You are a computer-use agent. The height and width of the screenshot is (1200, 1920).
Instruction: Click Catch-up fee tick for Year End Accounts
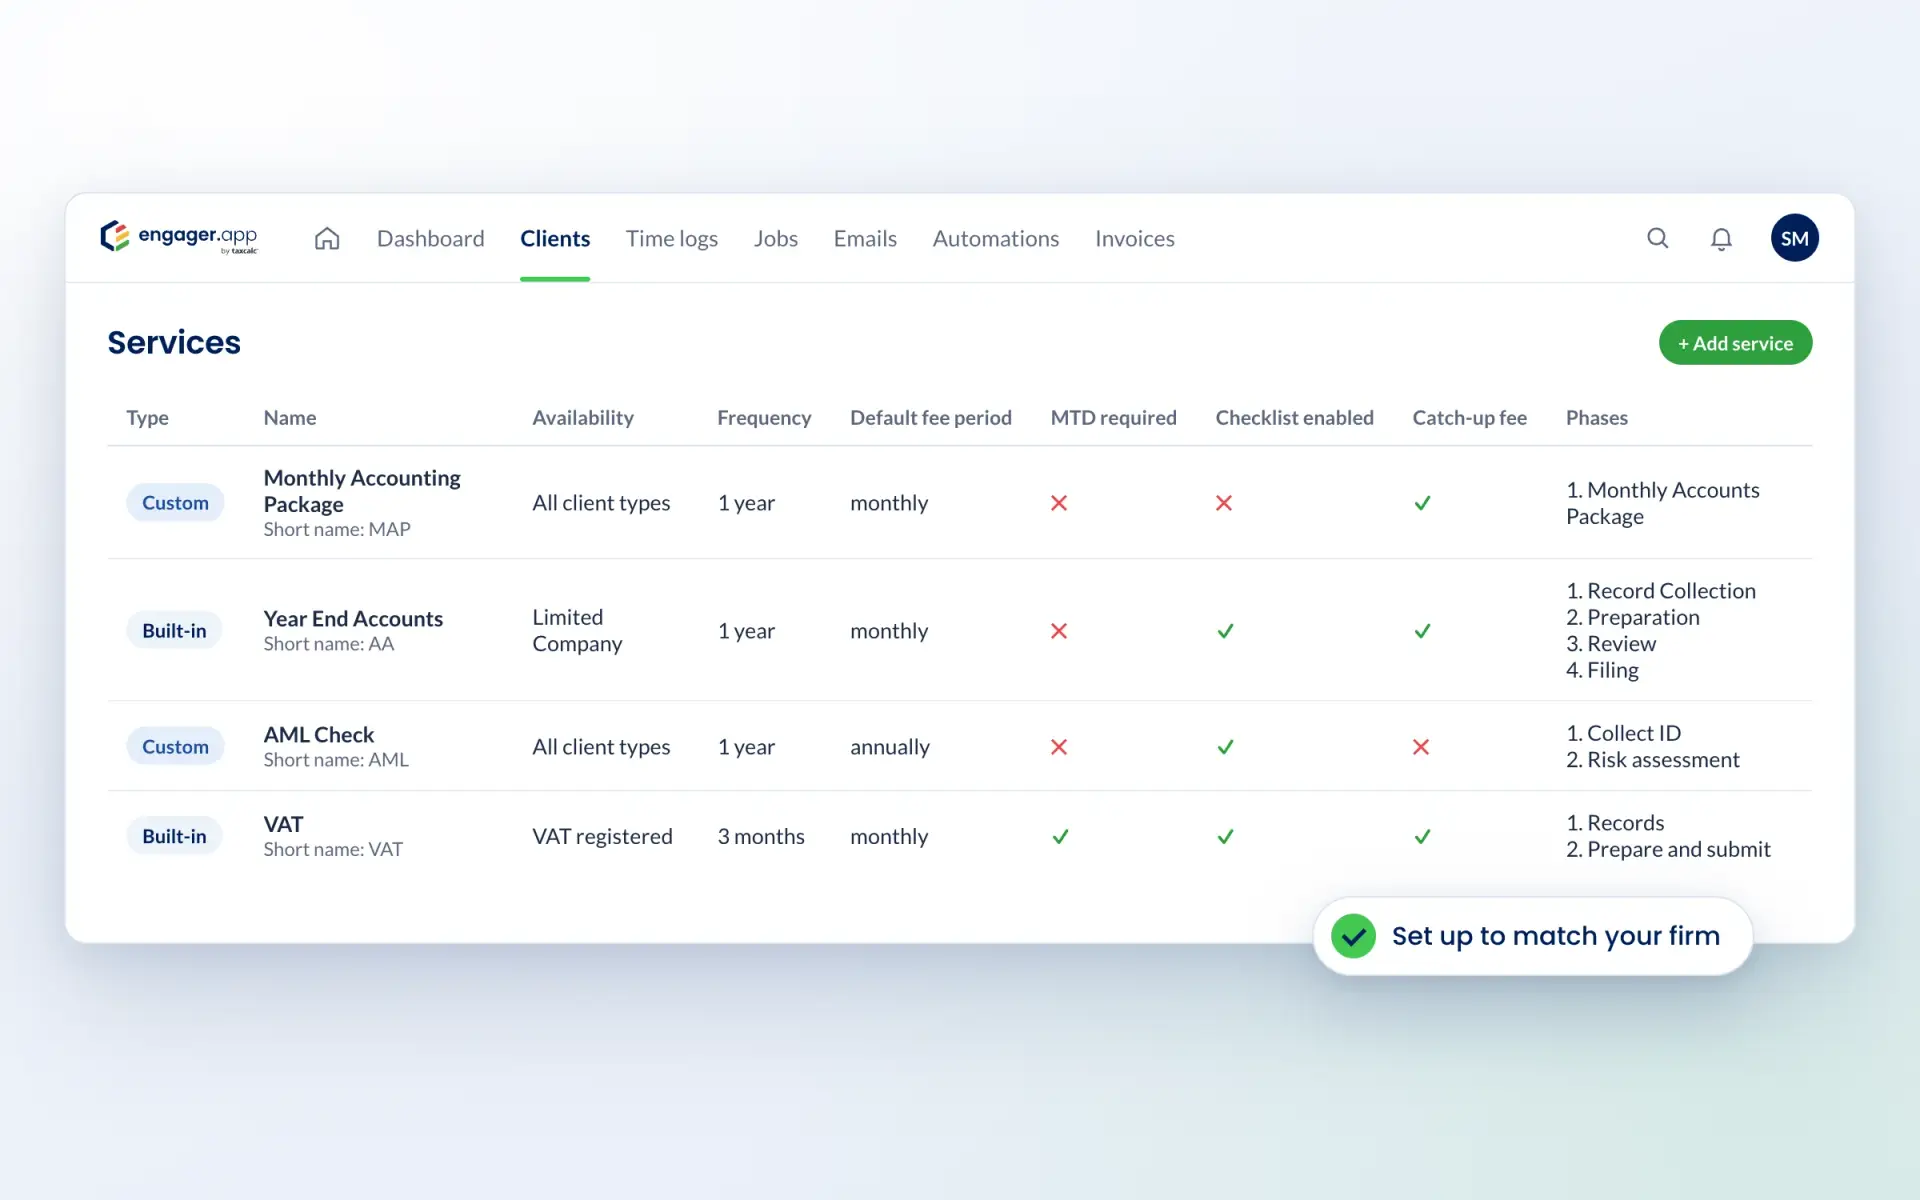point(1422,631)
